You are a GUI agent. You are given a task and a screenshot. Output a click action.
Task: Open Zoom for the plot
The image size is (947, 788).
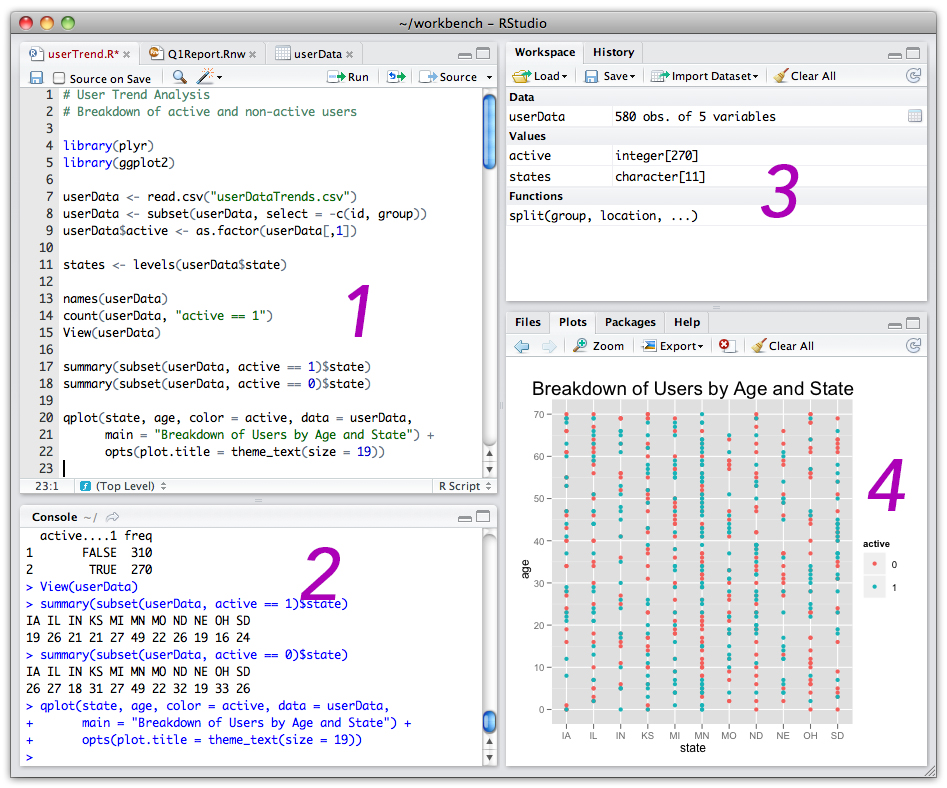(598, 346)
